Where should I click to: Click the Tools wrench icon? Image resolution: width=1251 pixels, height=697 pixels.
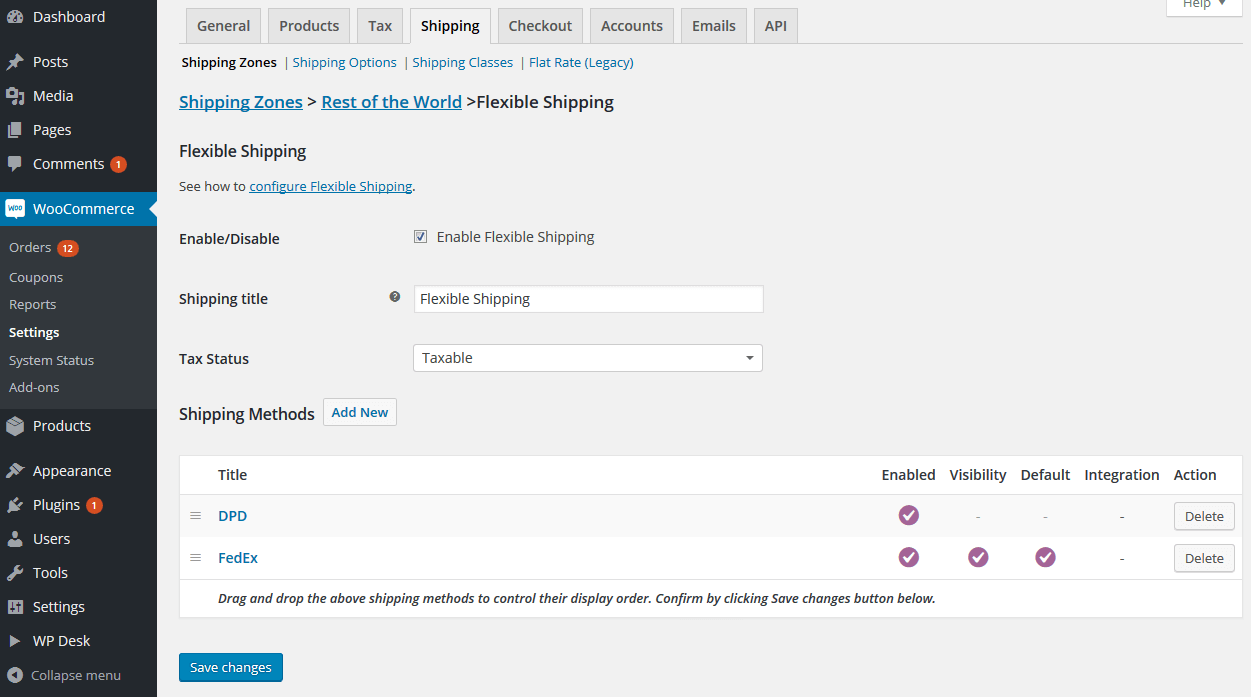click(15, 573)
